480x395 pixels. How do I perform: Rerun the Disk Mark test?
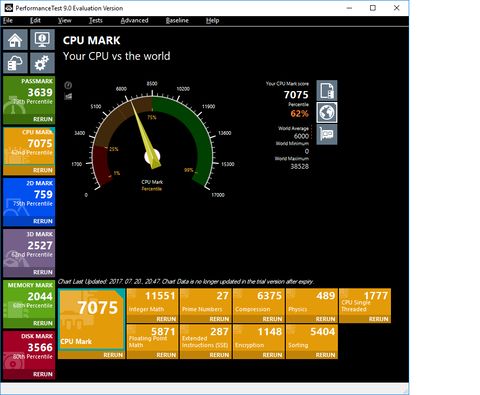tap(43, 374)
